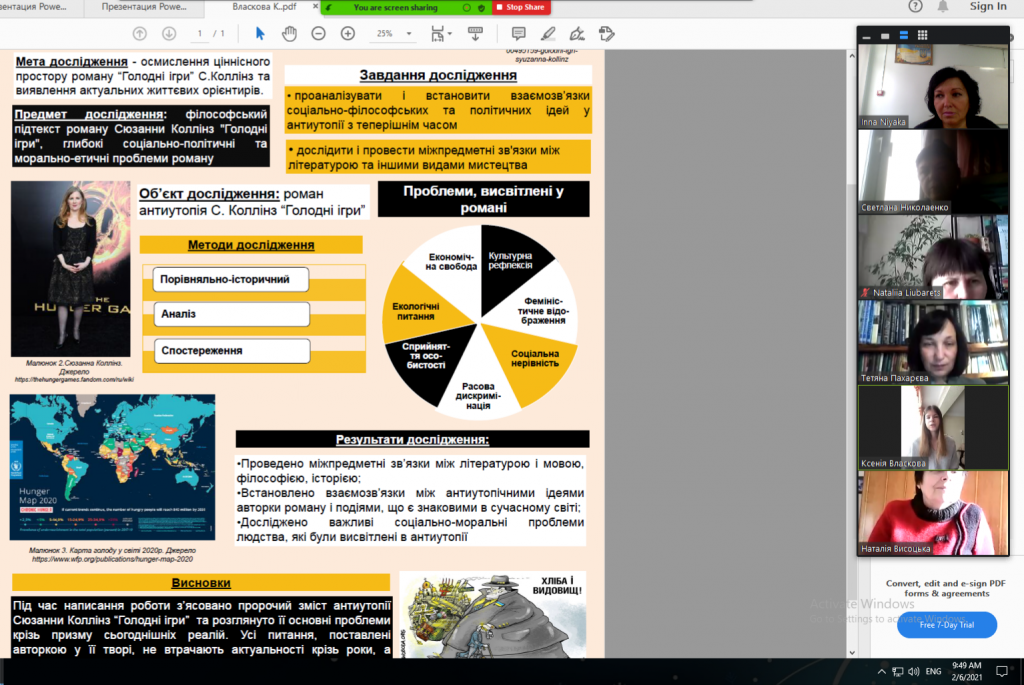The image size is (1024, 685).
Task: Minimize the Zoom video panel
Action: 867,36
